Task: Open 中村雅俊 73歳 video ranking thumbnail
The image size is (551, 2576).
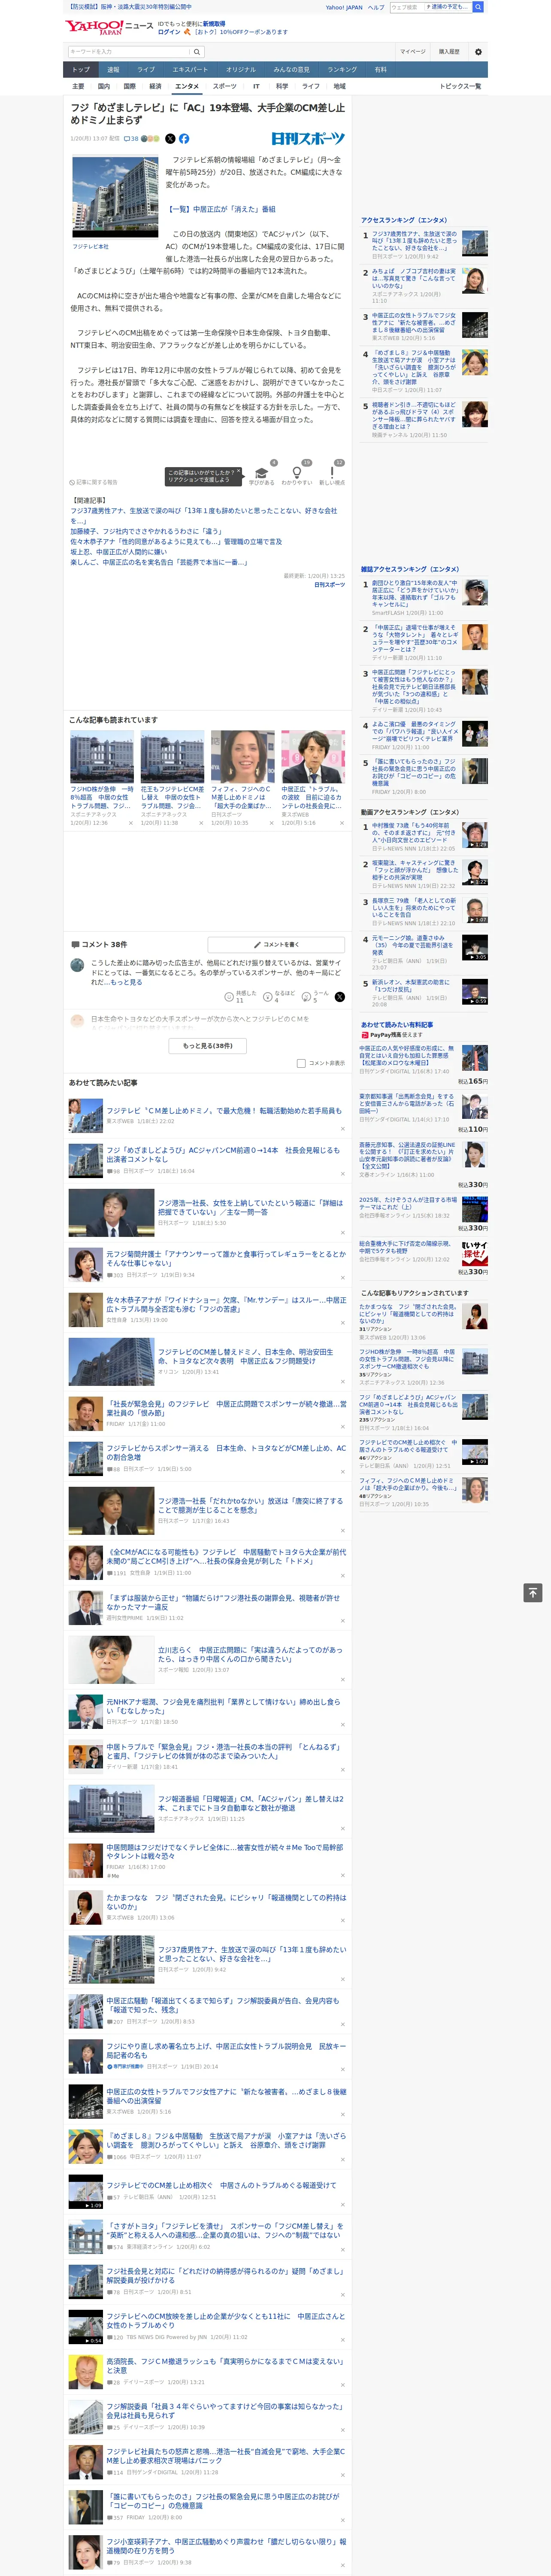Action: coord(475,835)
